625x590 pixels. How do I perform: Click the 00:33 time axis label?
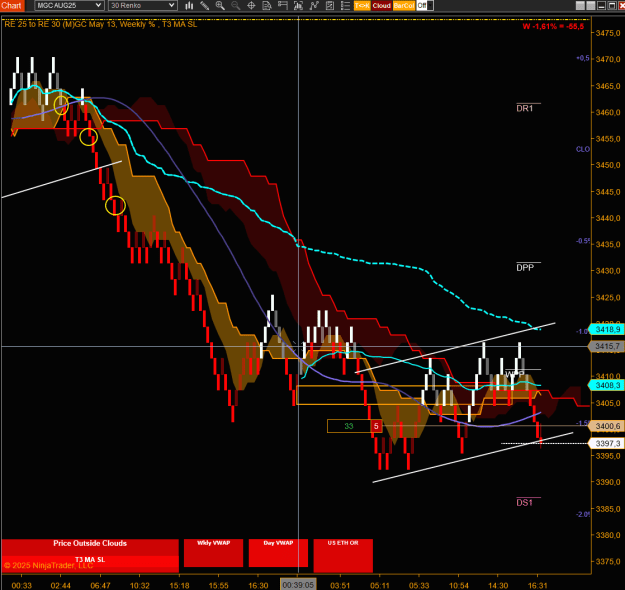22,585
